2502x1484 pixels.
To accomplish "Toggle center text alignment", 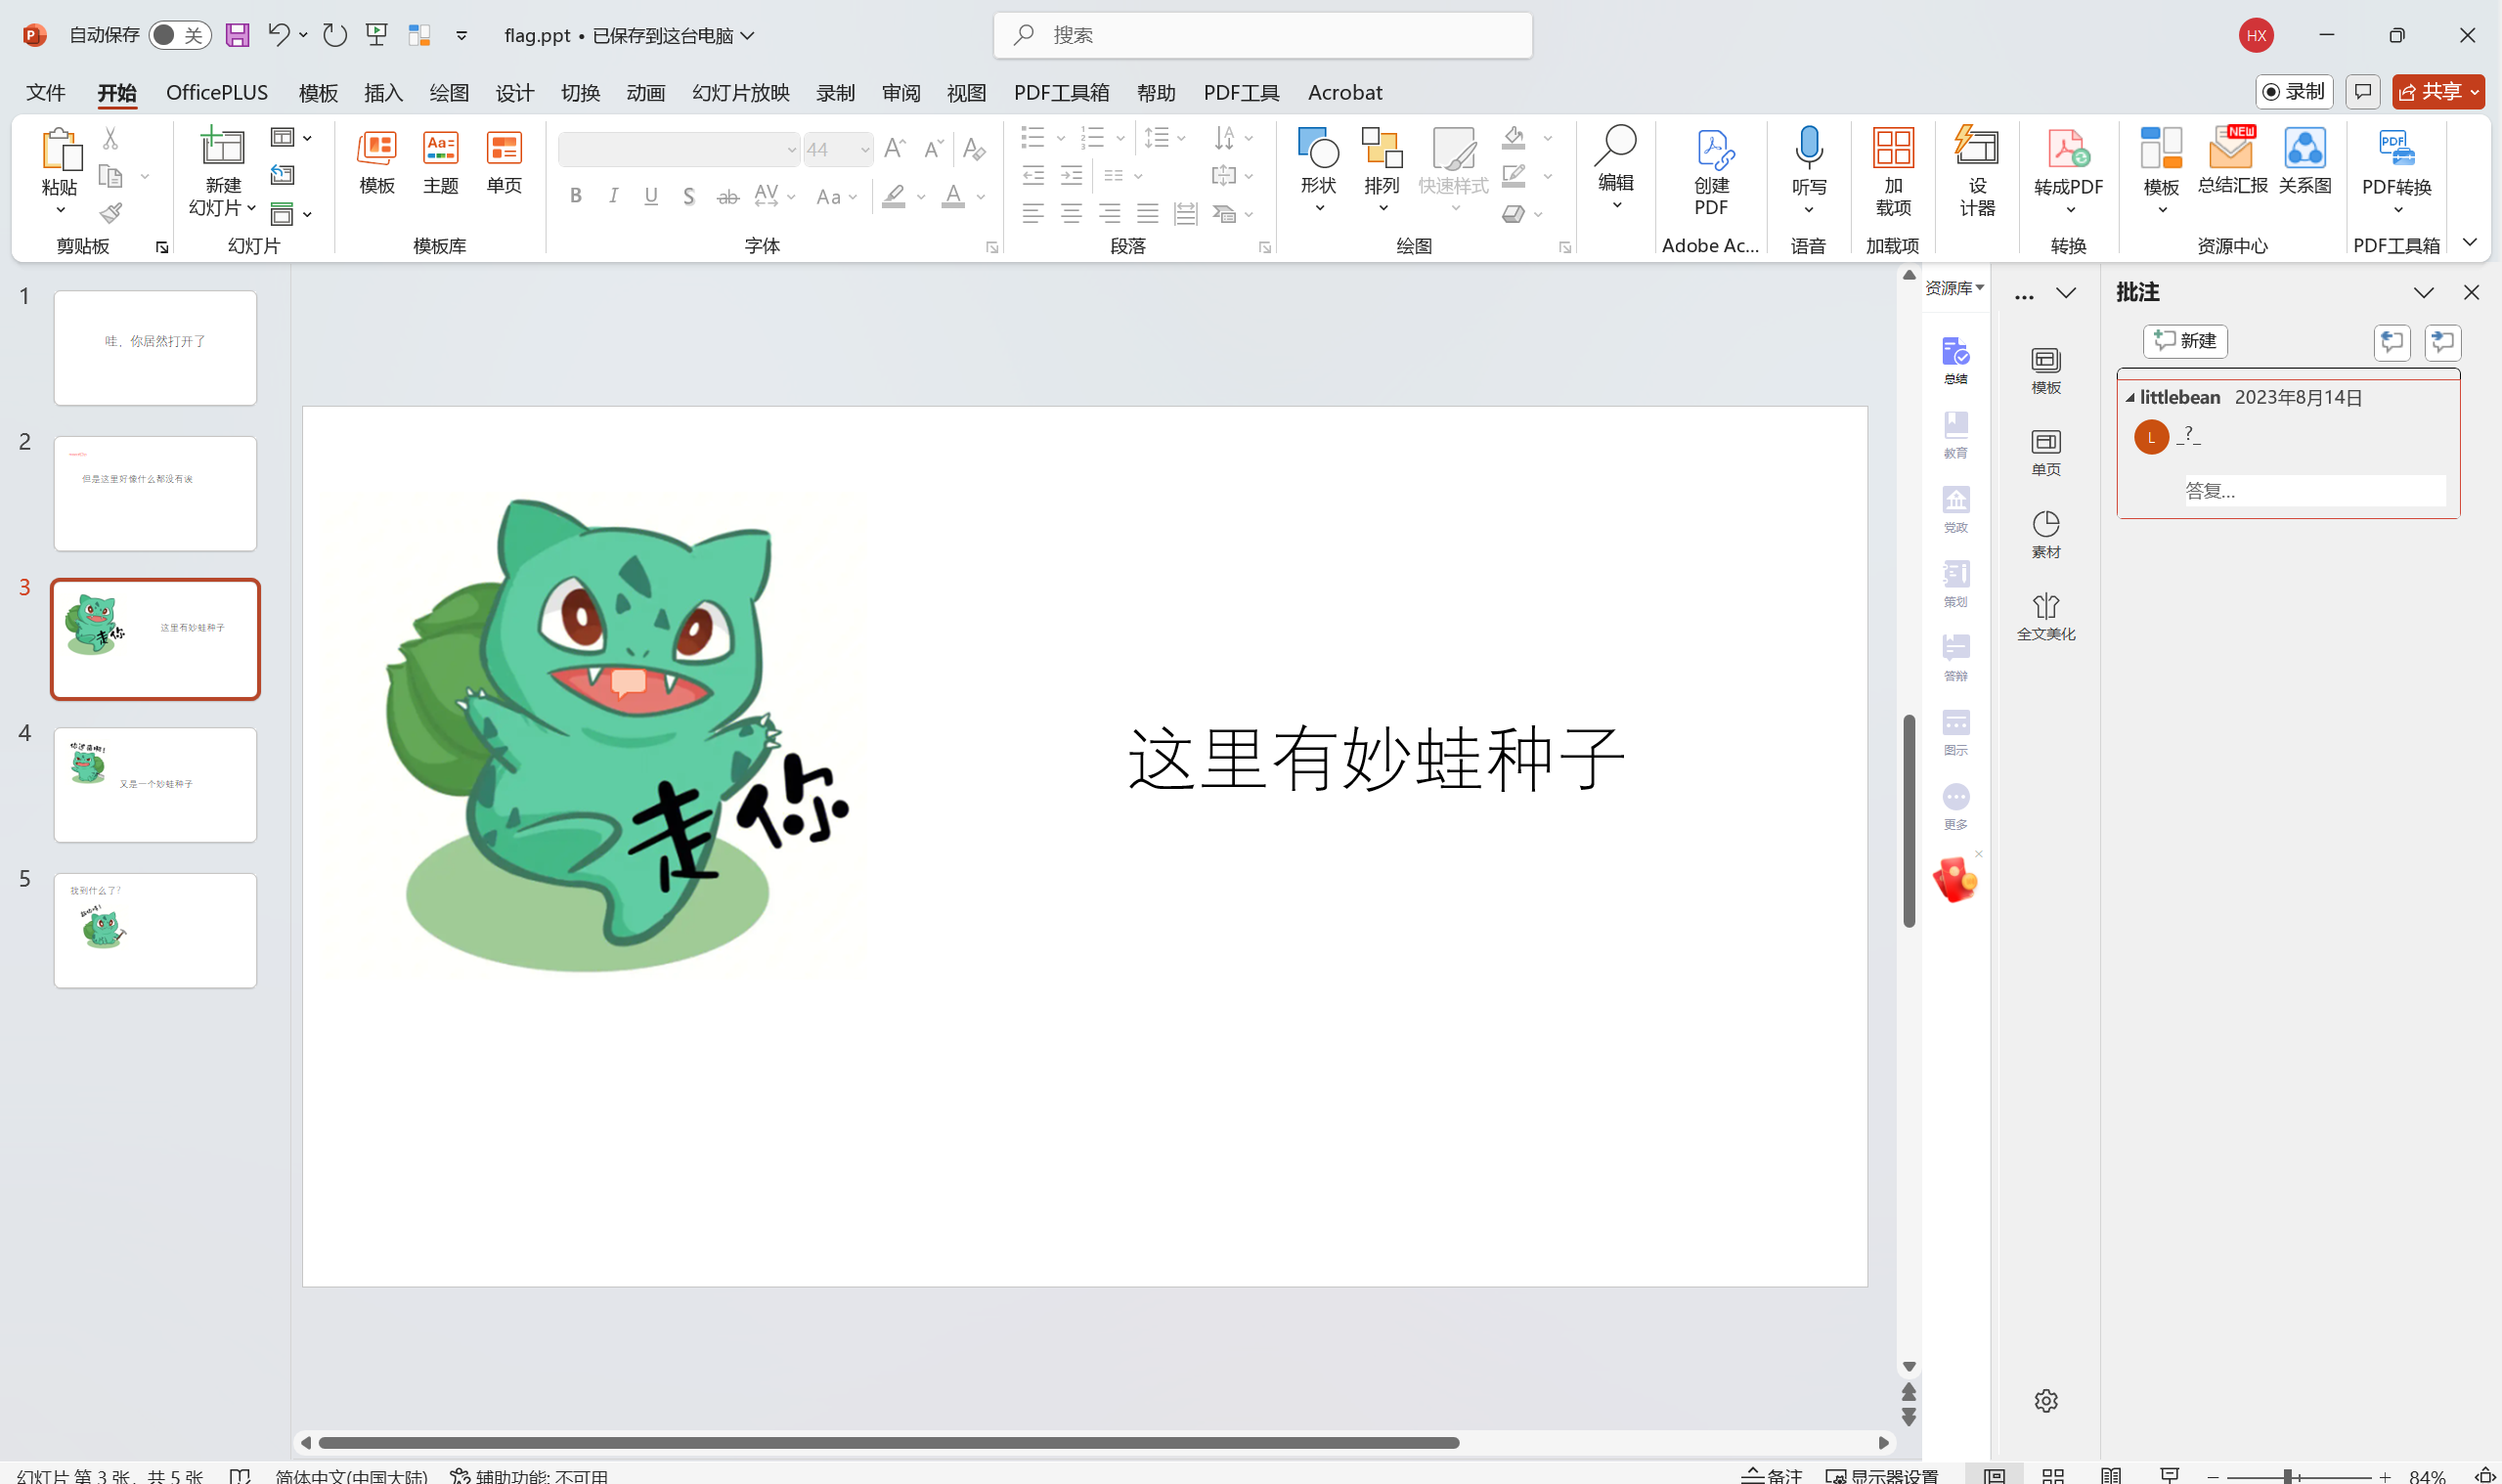I will [x=1071, y=213].
